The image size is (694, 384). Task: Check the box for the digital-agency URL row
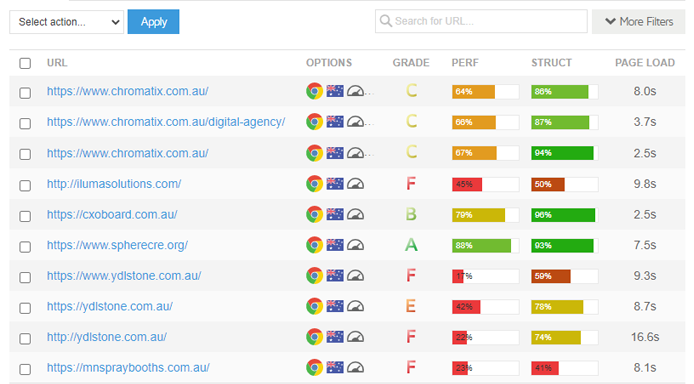pyautogui.click(x=25, y=123)
